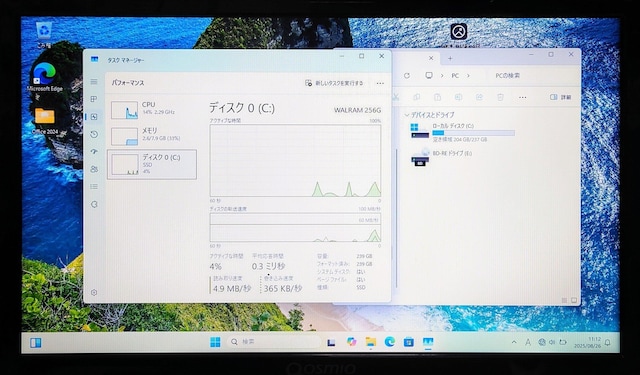This screenshot has width=640, height=375.
Task: Select メモリ performance graph entry
Action: pos(152,136)
